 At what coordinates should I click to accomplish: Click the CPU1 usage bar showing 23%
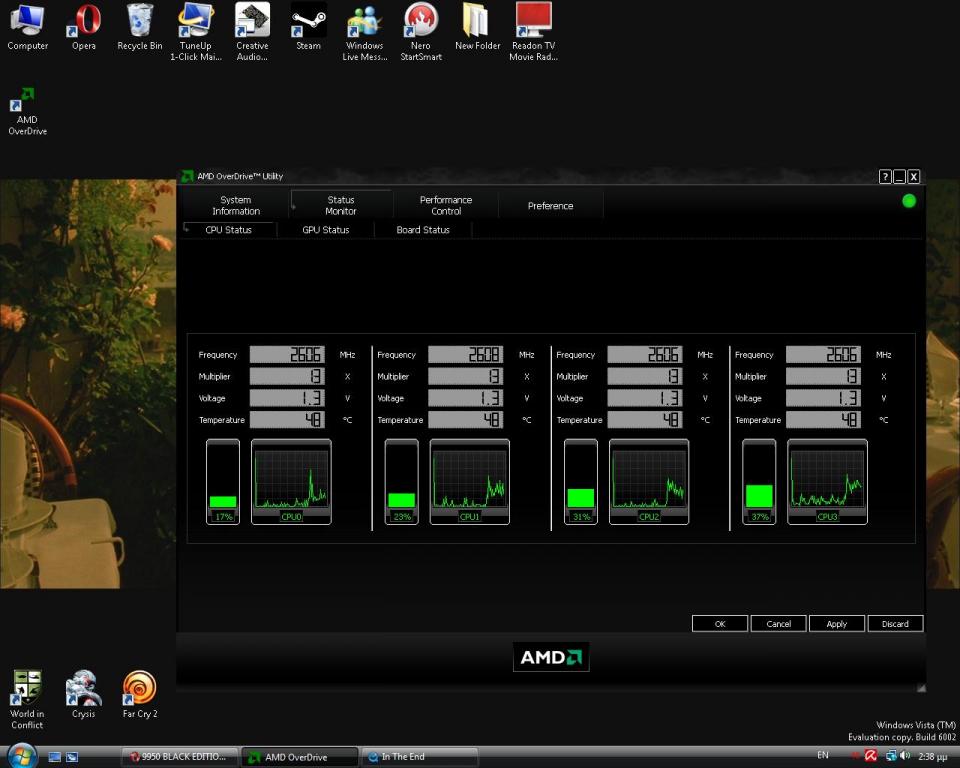(402, 481)
